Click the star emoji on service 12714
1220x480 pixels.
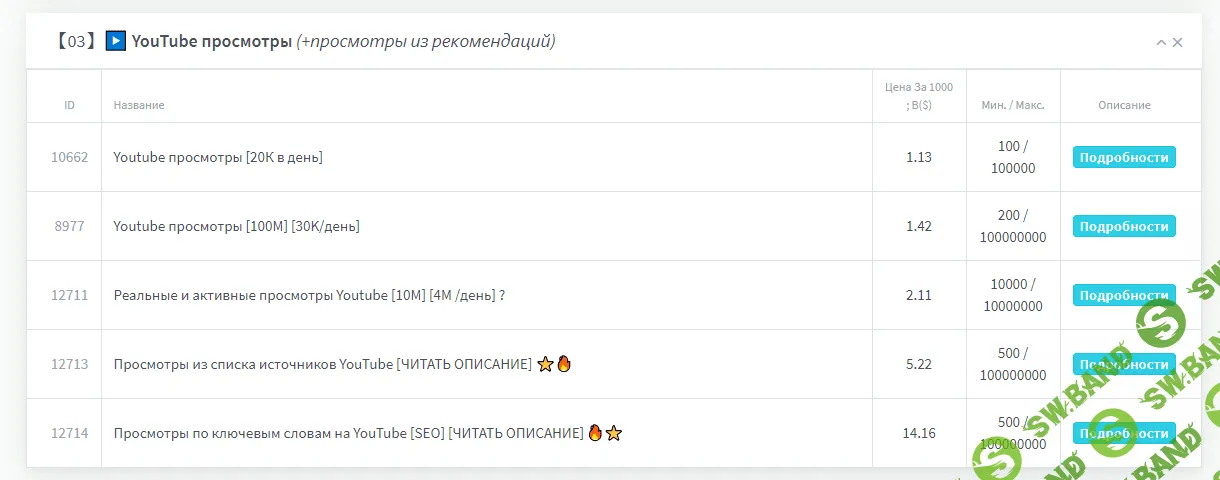[x=614, y=433]
